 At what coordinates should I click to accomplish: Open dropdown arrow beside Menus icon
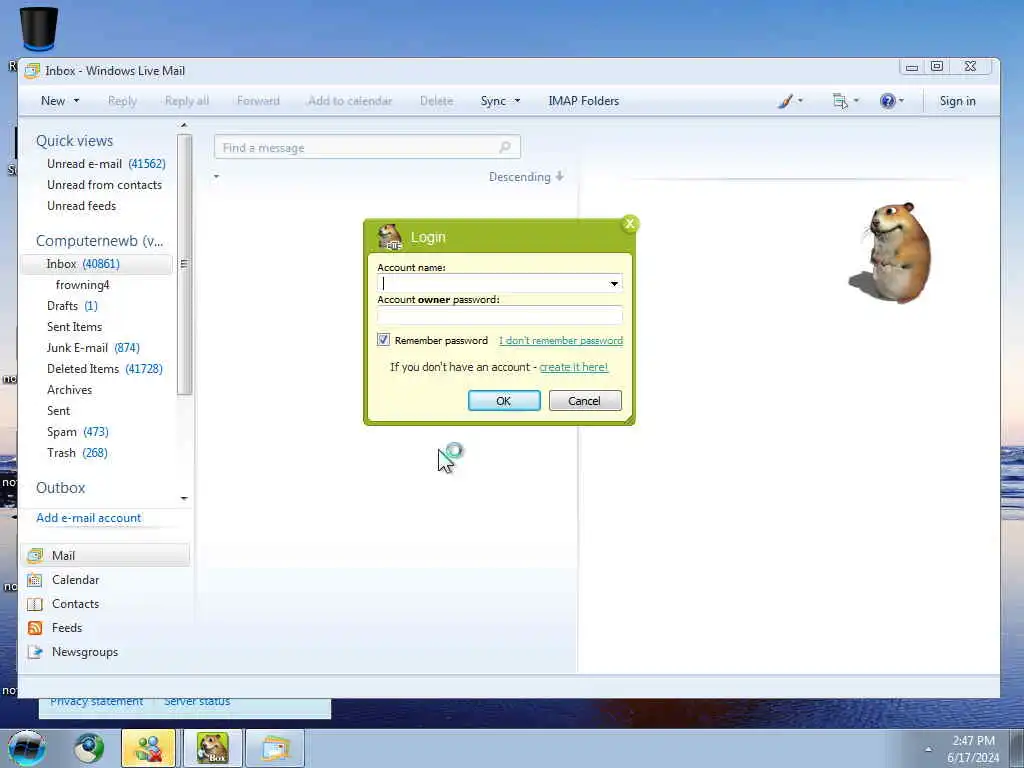point(856,101)
